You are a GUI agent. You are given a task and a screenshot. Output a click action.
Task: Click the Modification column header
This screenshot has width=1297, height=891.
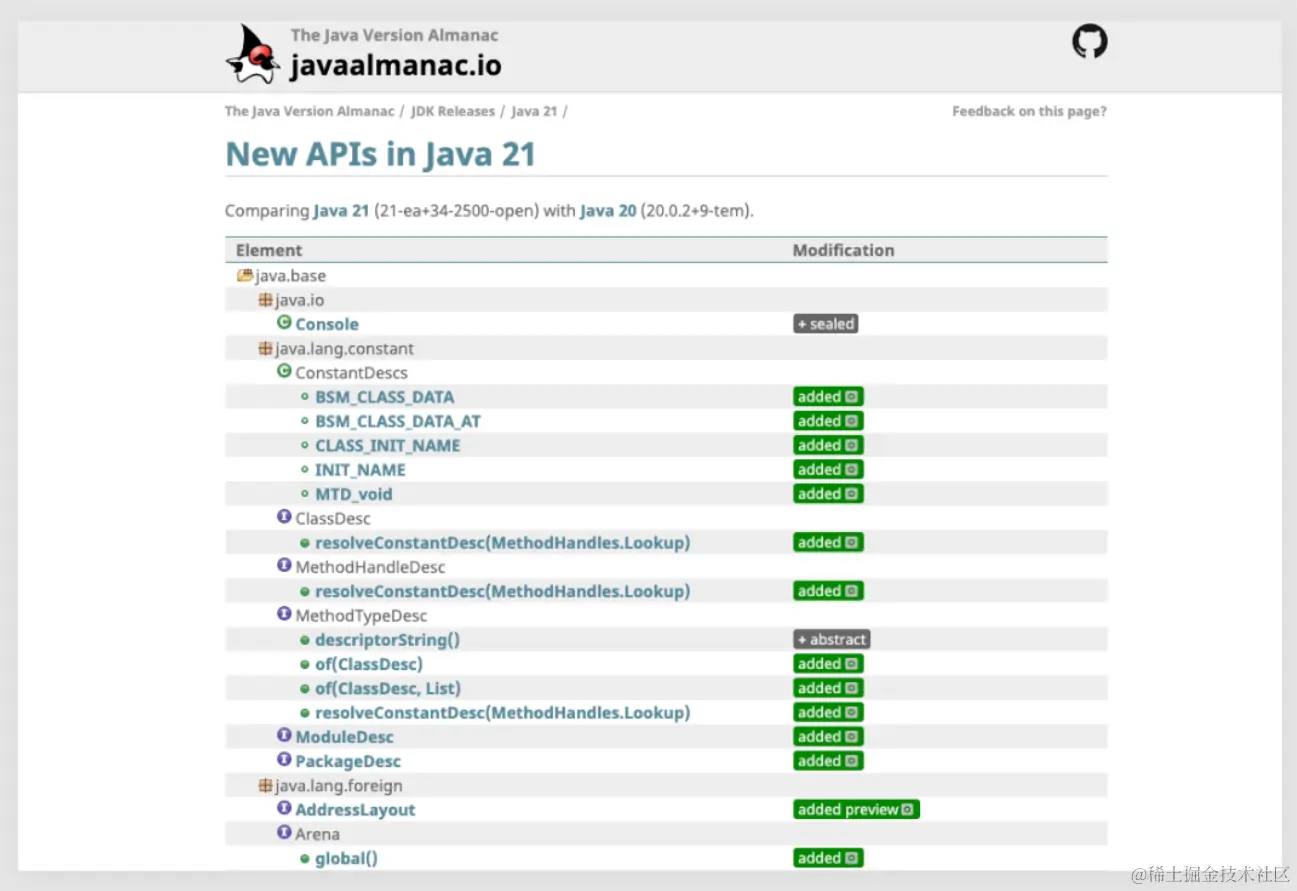point(844,250)
